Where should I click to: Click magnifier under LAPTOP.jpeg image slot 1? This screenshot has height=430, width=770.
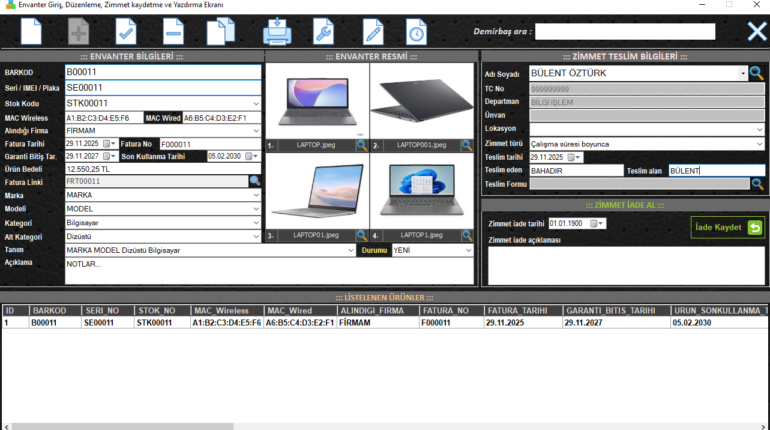361,146
